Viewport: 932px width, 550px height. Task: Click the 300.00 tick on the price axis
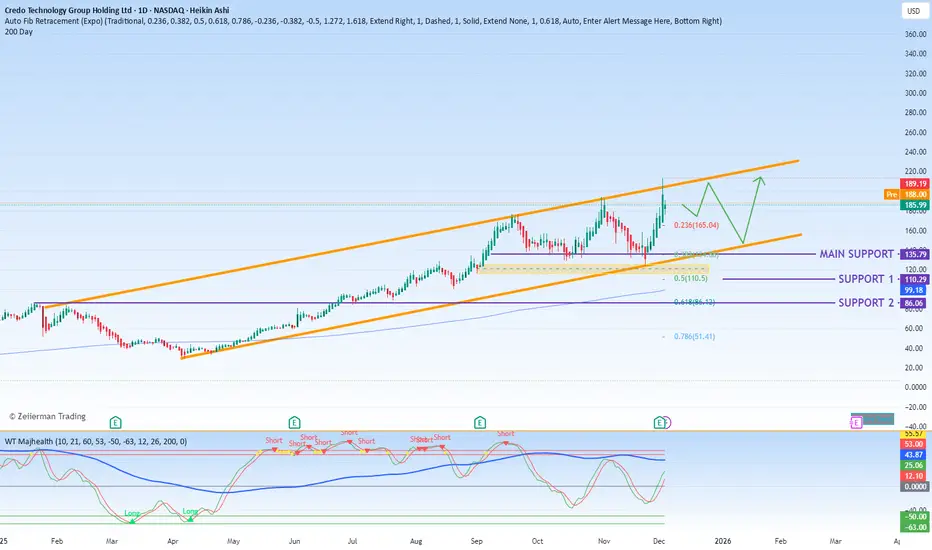[915, 93]
